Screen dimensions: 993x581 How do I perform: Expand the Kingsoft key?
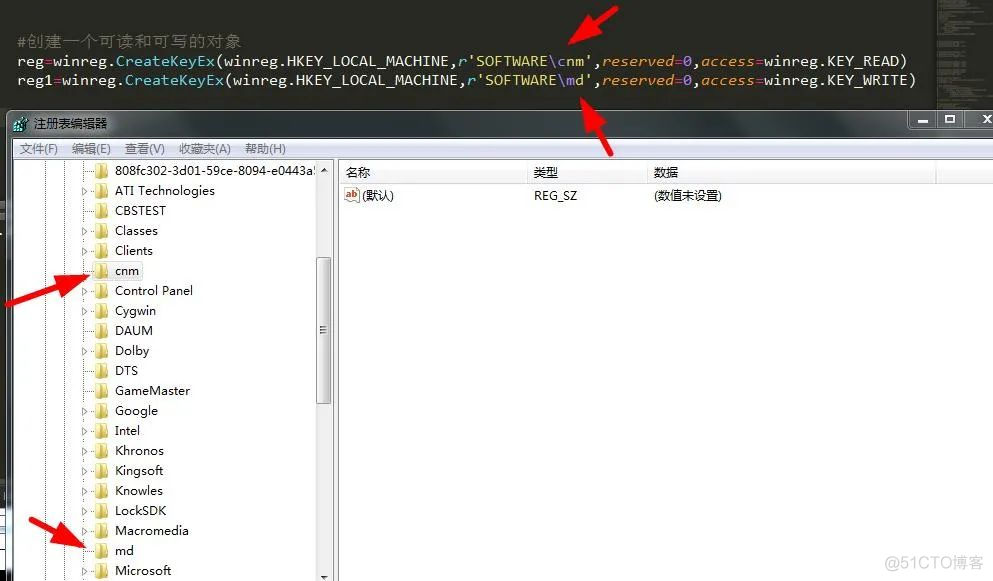(x=86, y=470)
